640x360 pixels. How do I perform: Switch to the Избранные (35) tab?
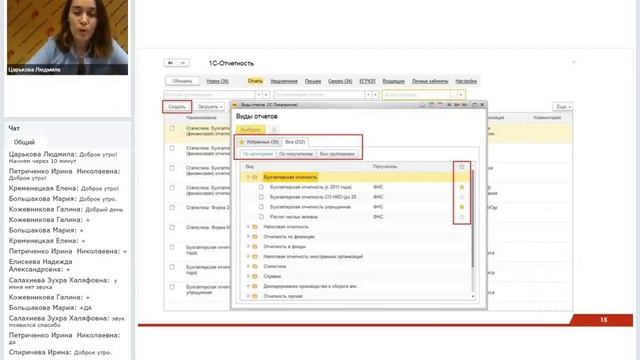259,142
